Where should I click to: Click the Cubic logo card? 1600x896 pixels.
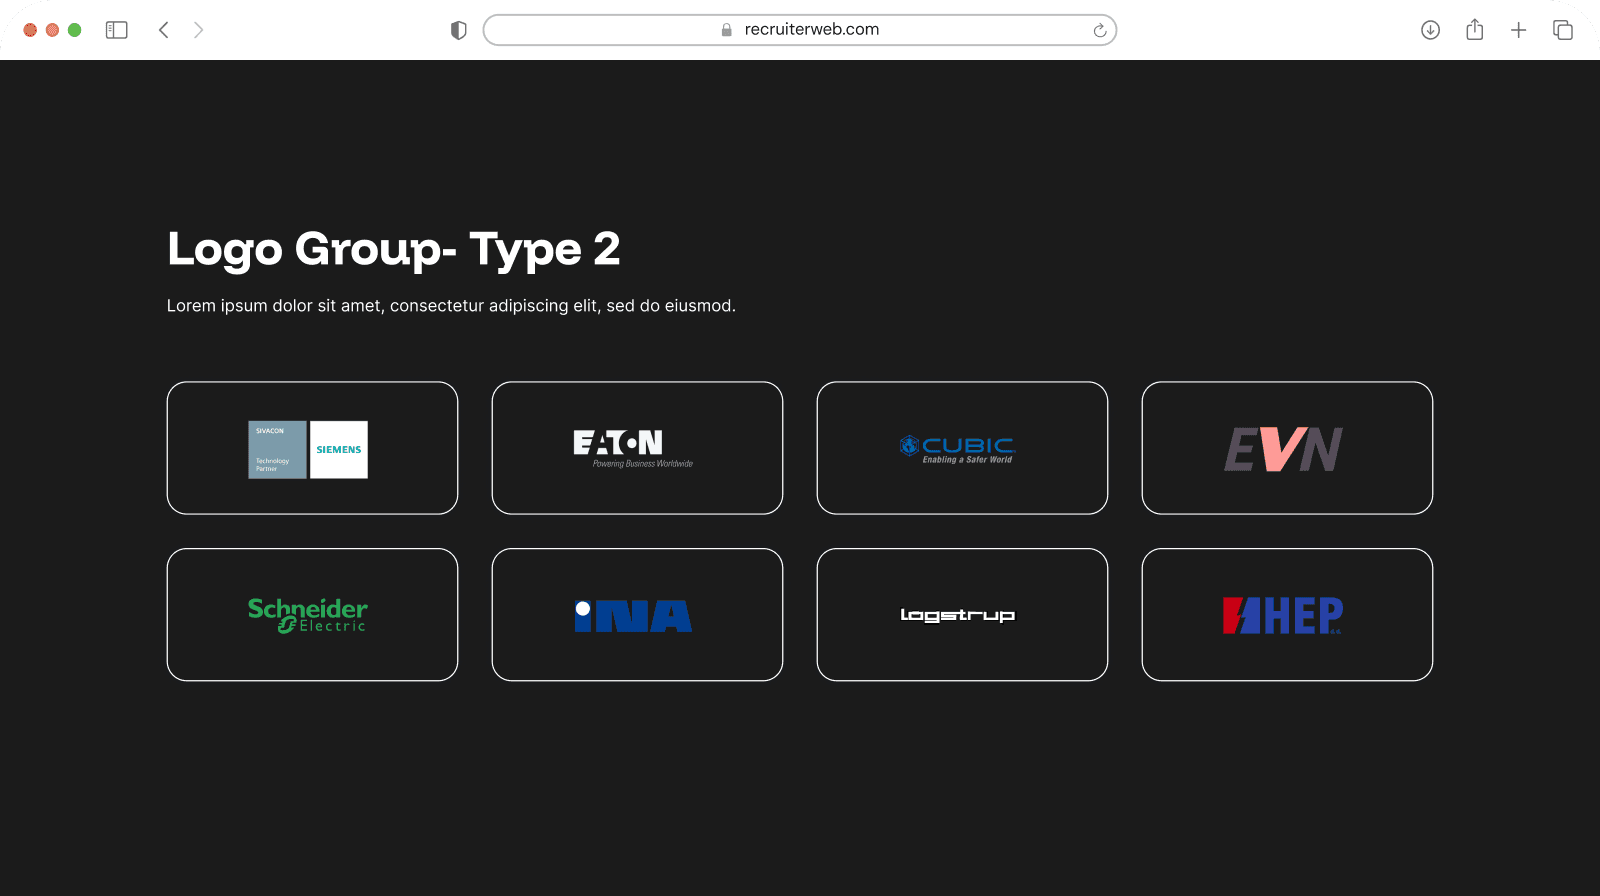point(962,448)
